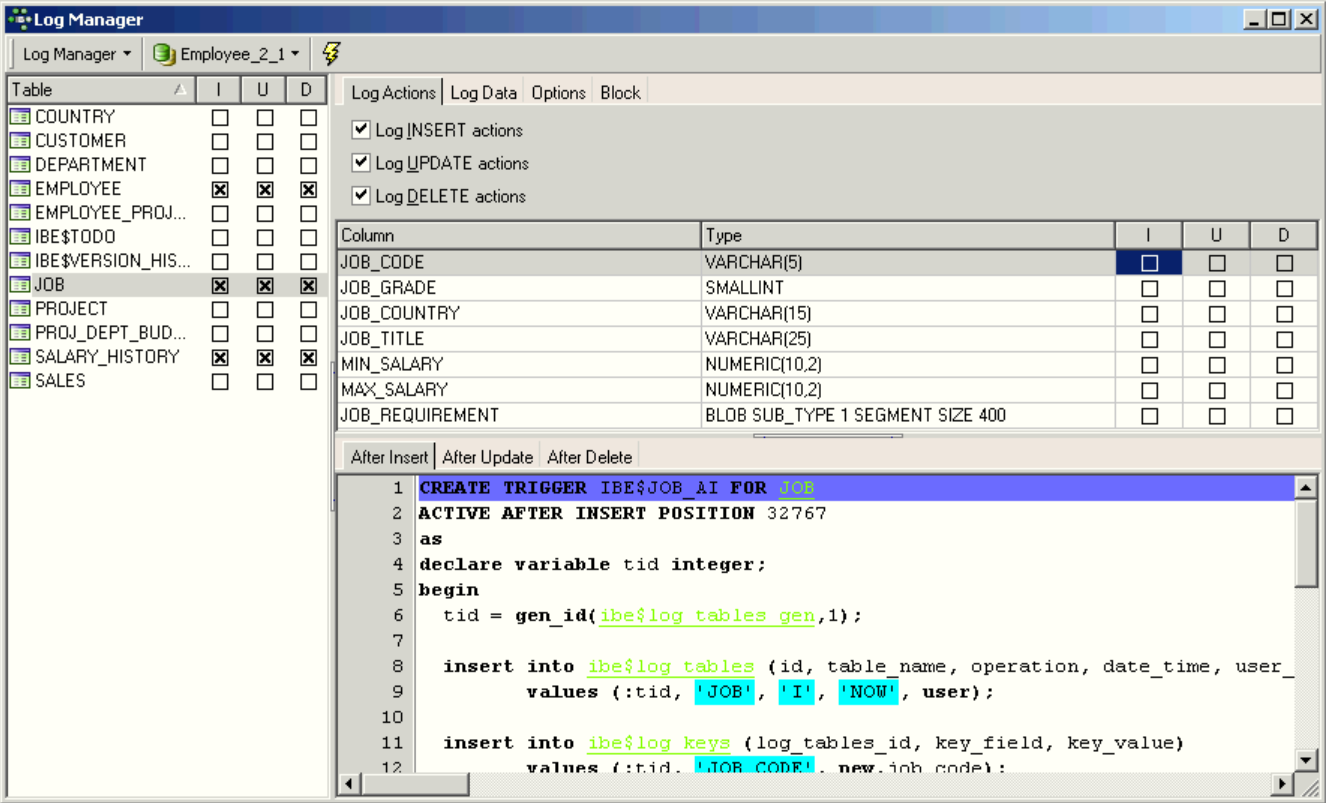Enable insert logging for CUSTOMER table
Screen dimensions: 1326x803
pyautogui.click(x=220, y=141)
